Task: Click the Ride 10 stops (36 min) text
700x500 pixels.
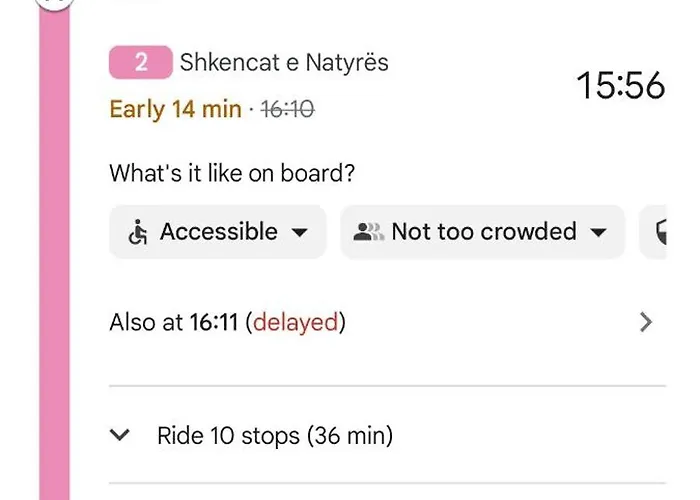Action: (275, 436)
